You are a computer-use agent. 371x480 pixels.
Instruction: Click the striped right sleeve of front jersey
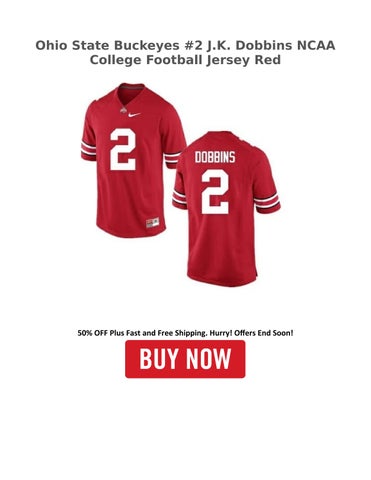pos(171,160)
